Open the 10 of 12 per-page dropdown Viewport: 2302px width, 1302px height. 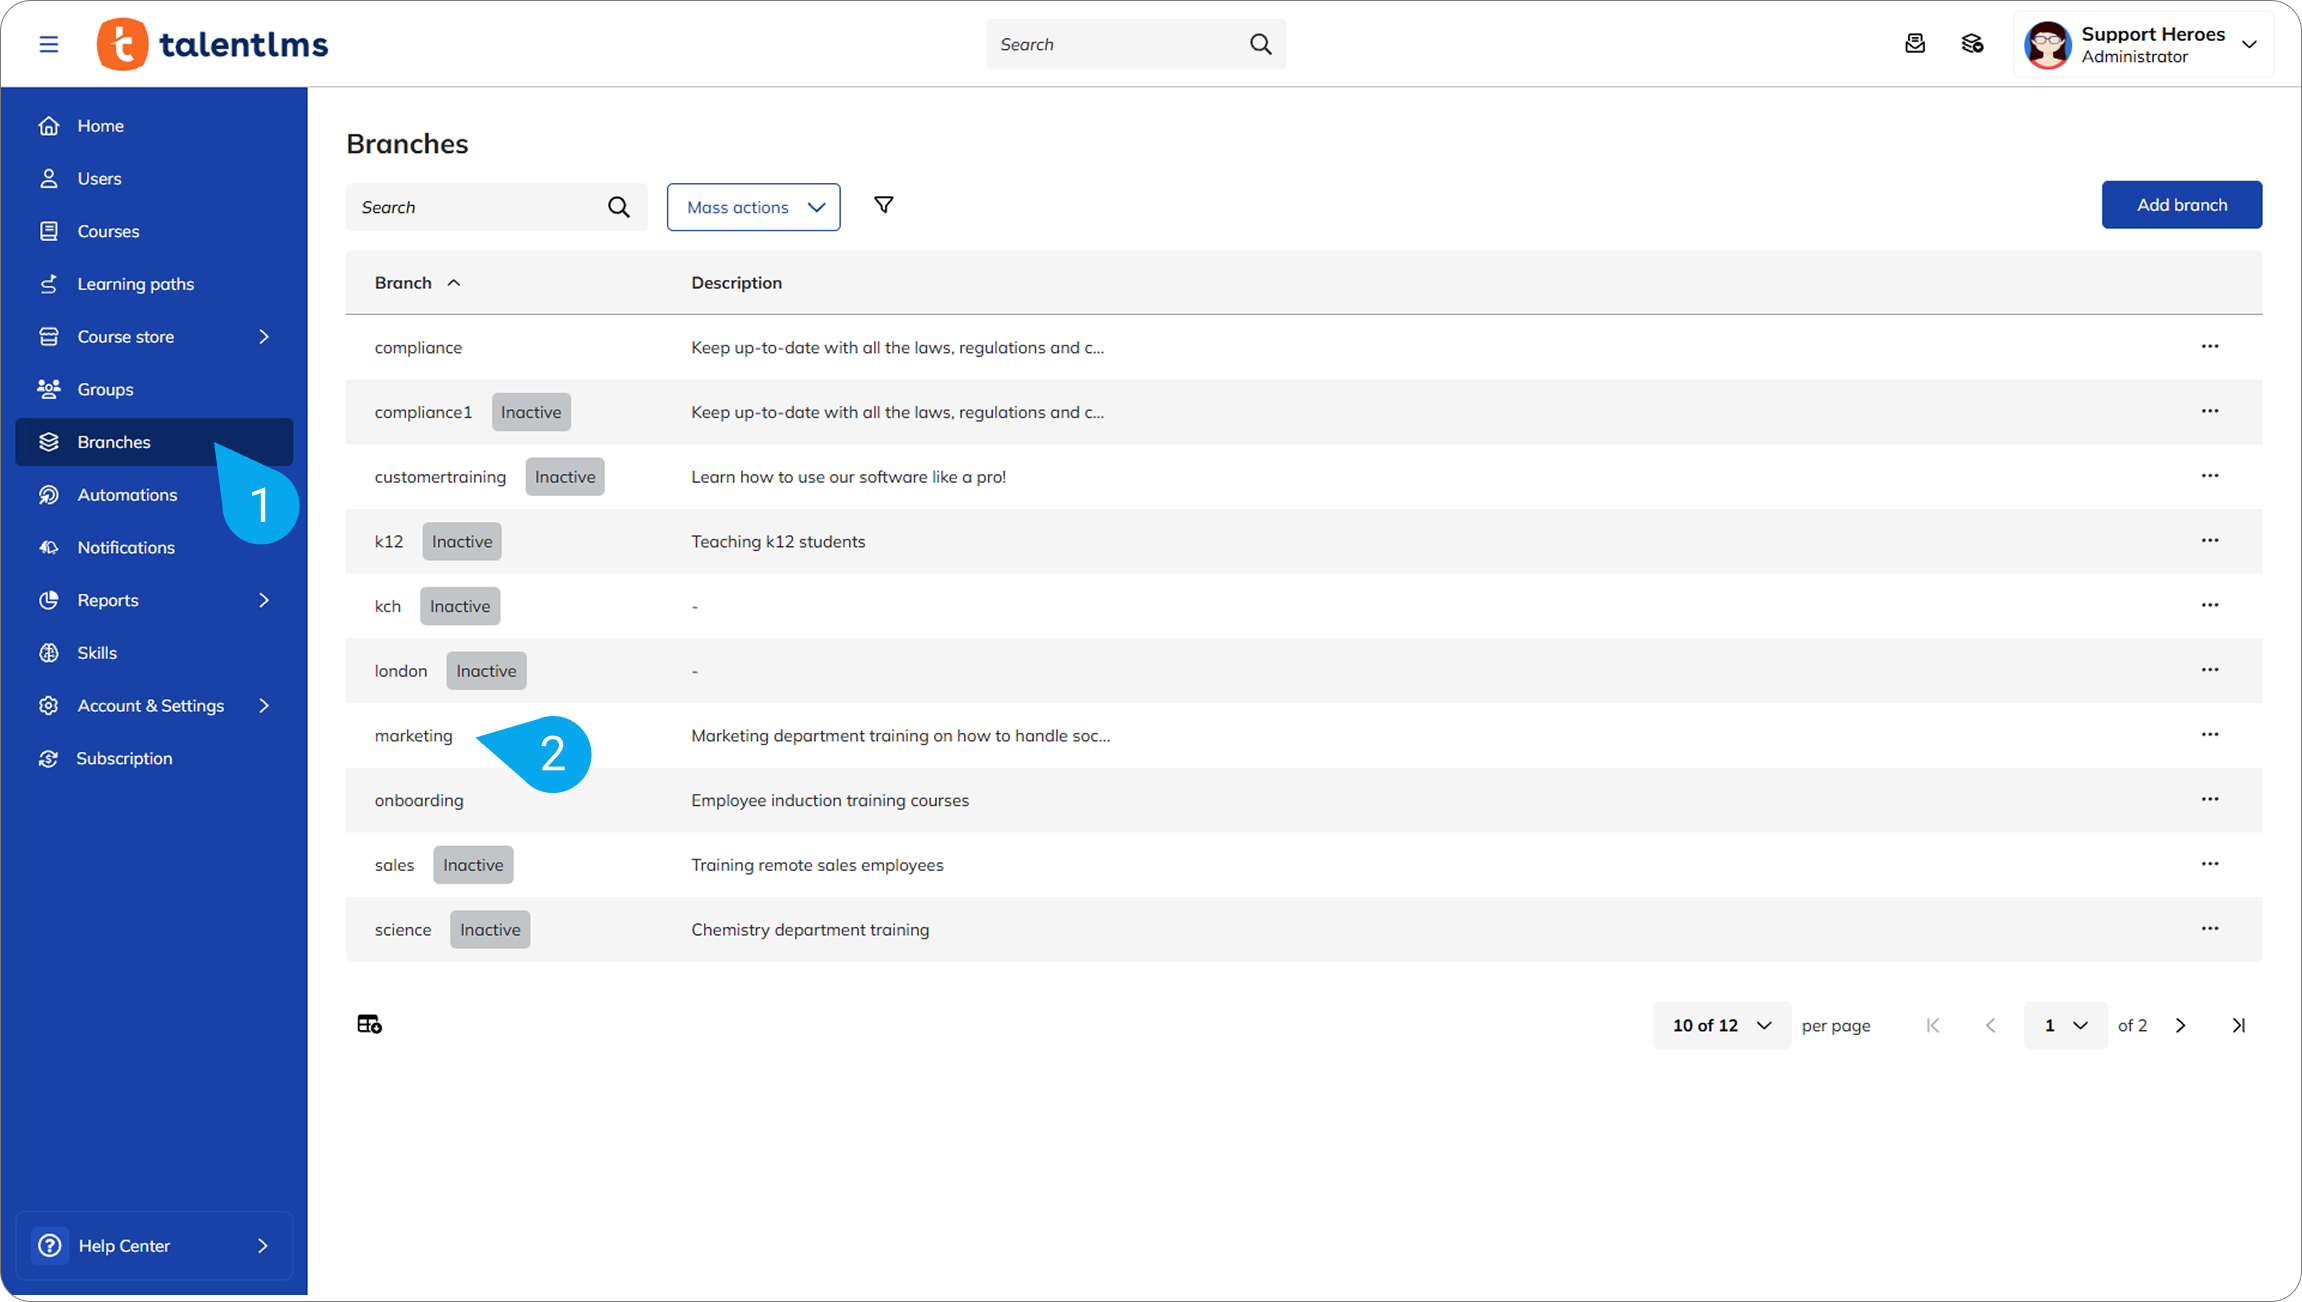tap(1721, 1025)
